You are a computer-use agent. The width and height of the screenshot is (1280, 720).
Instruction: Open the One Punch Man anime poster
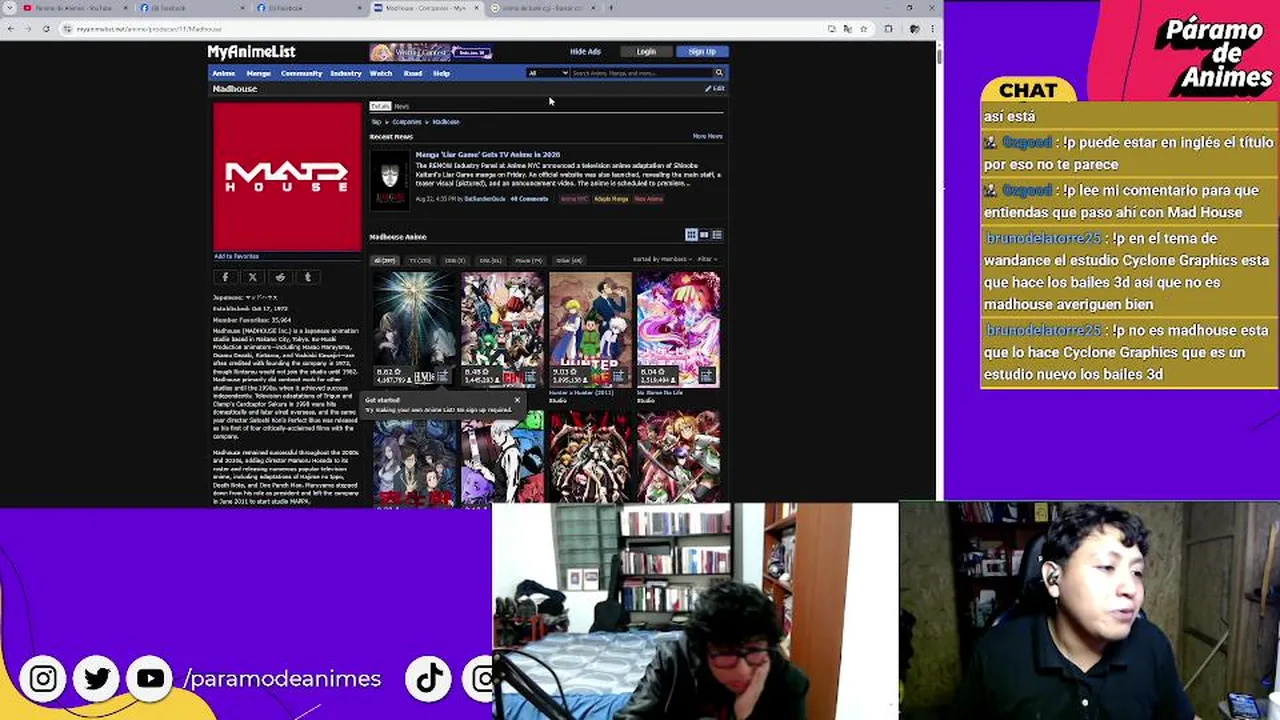pos(502,329)
